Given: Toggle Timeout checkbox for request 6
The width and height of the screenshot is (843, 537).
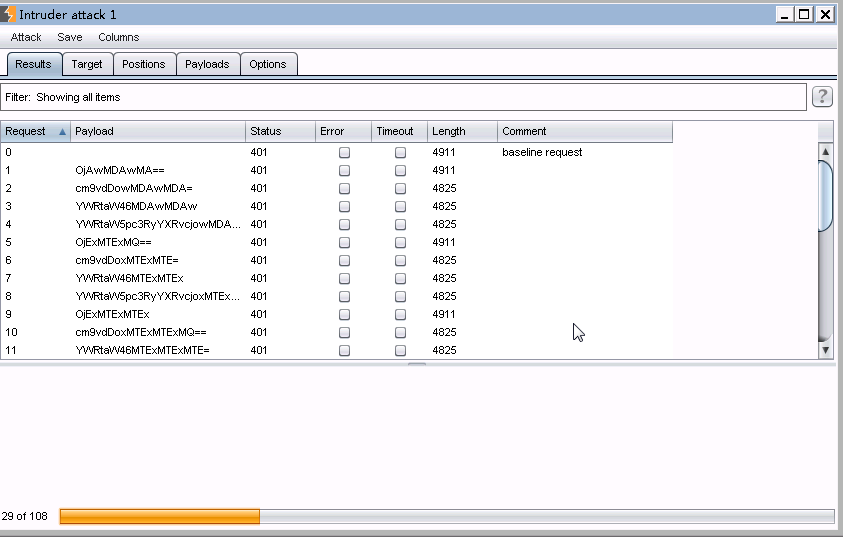Looking at the screenshot, I should pos(401,261).
